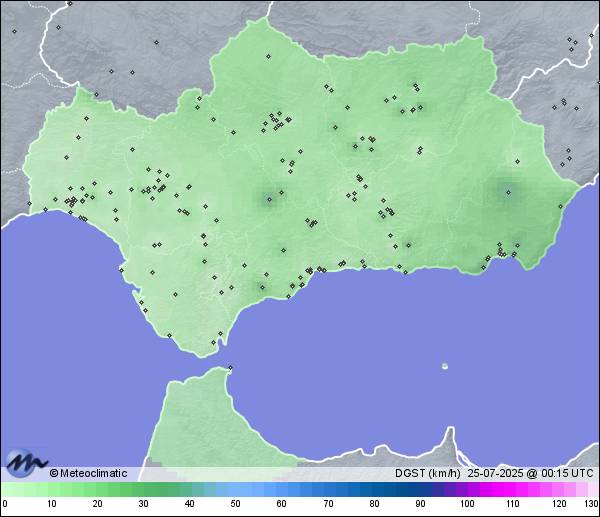Viewport: 600px width, 517px height.
Task: Open the © Meteoclimatic copyright link
Action: [88, 473]
